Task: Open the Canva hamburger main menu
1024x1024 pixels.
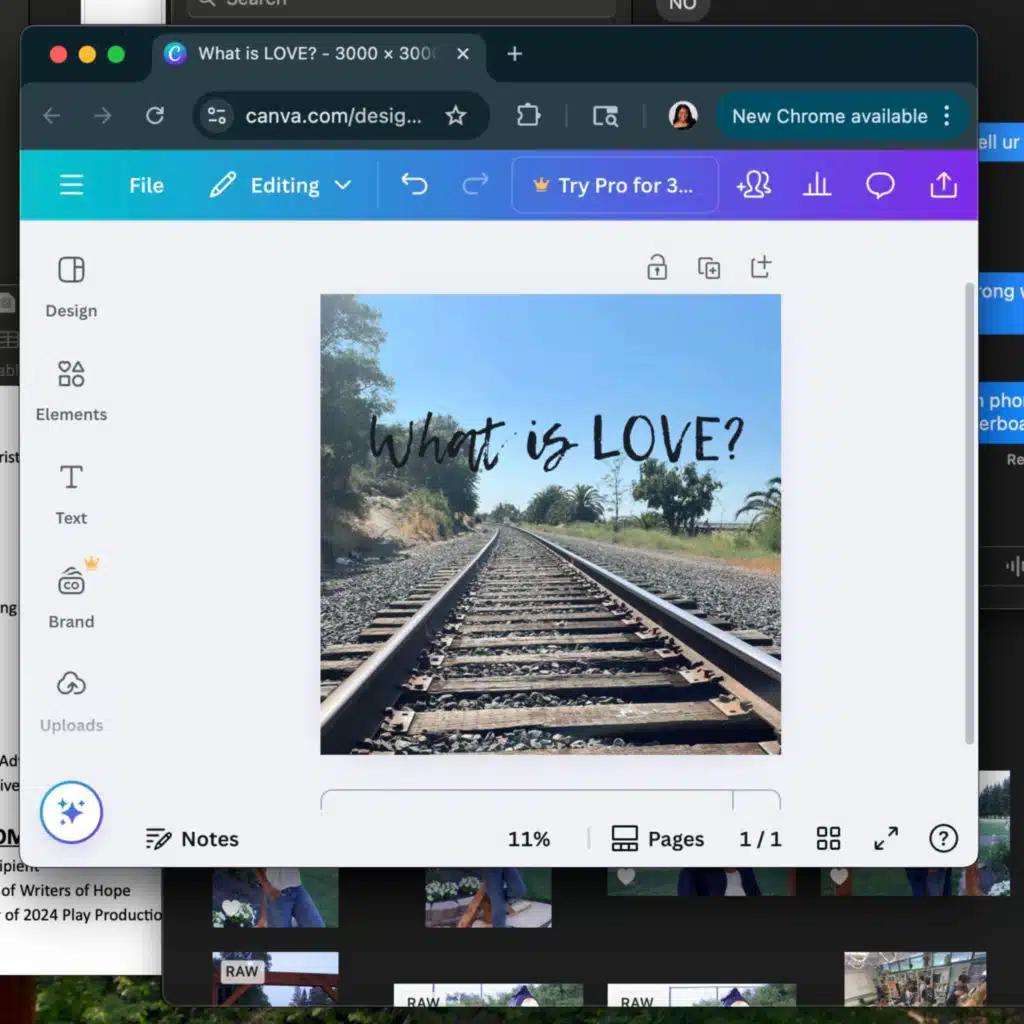Action: (71, 185)
